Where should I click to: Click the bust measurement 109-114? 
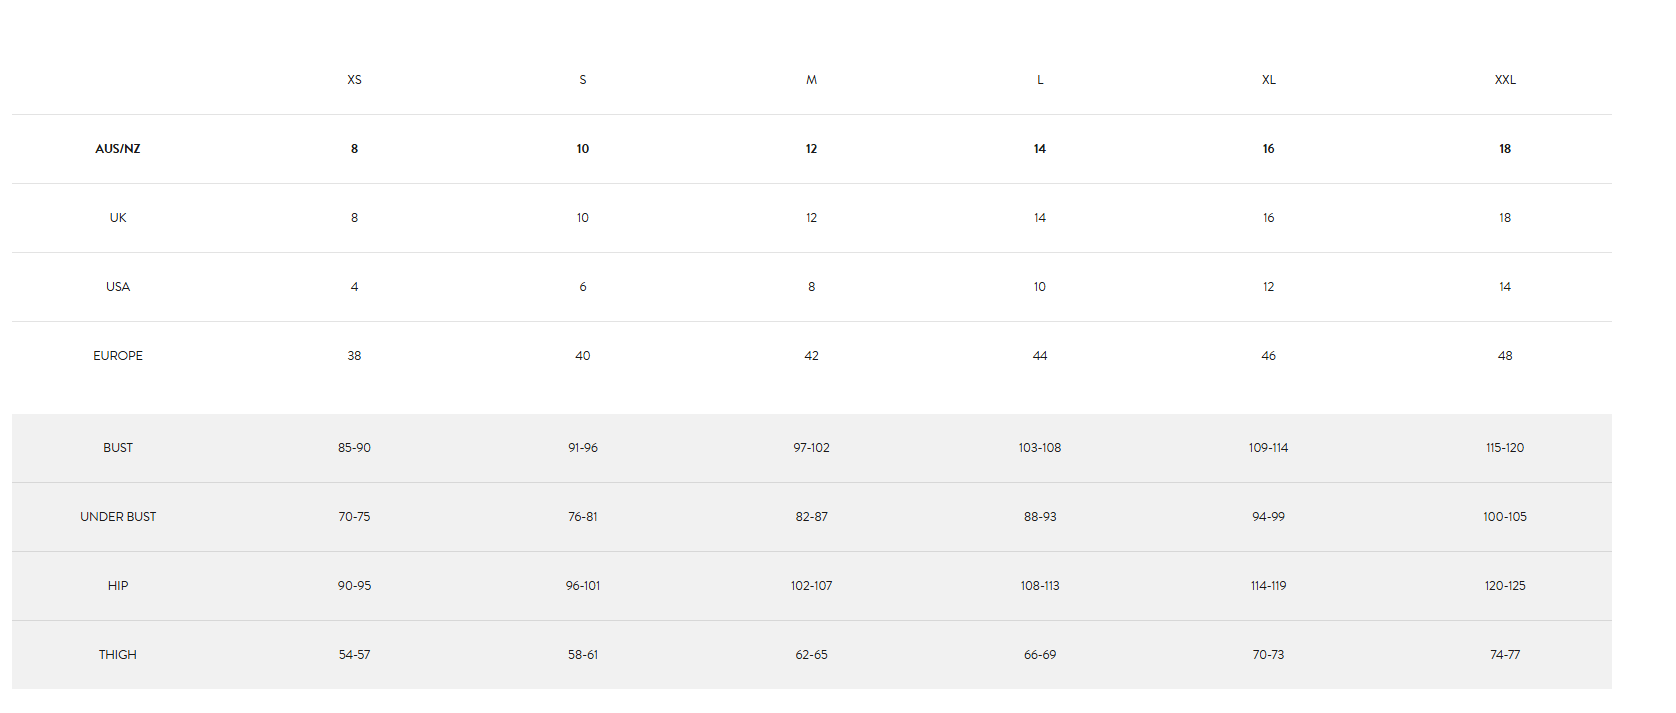(1268, 448)
